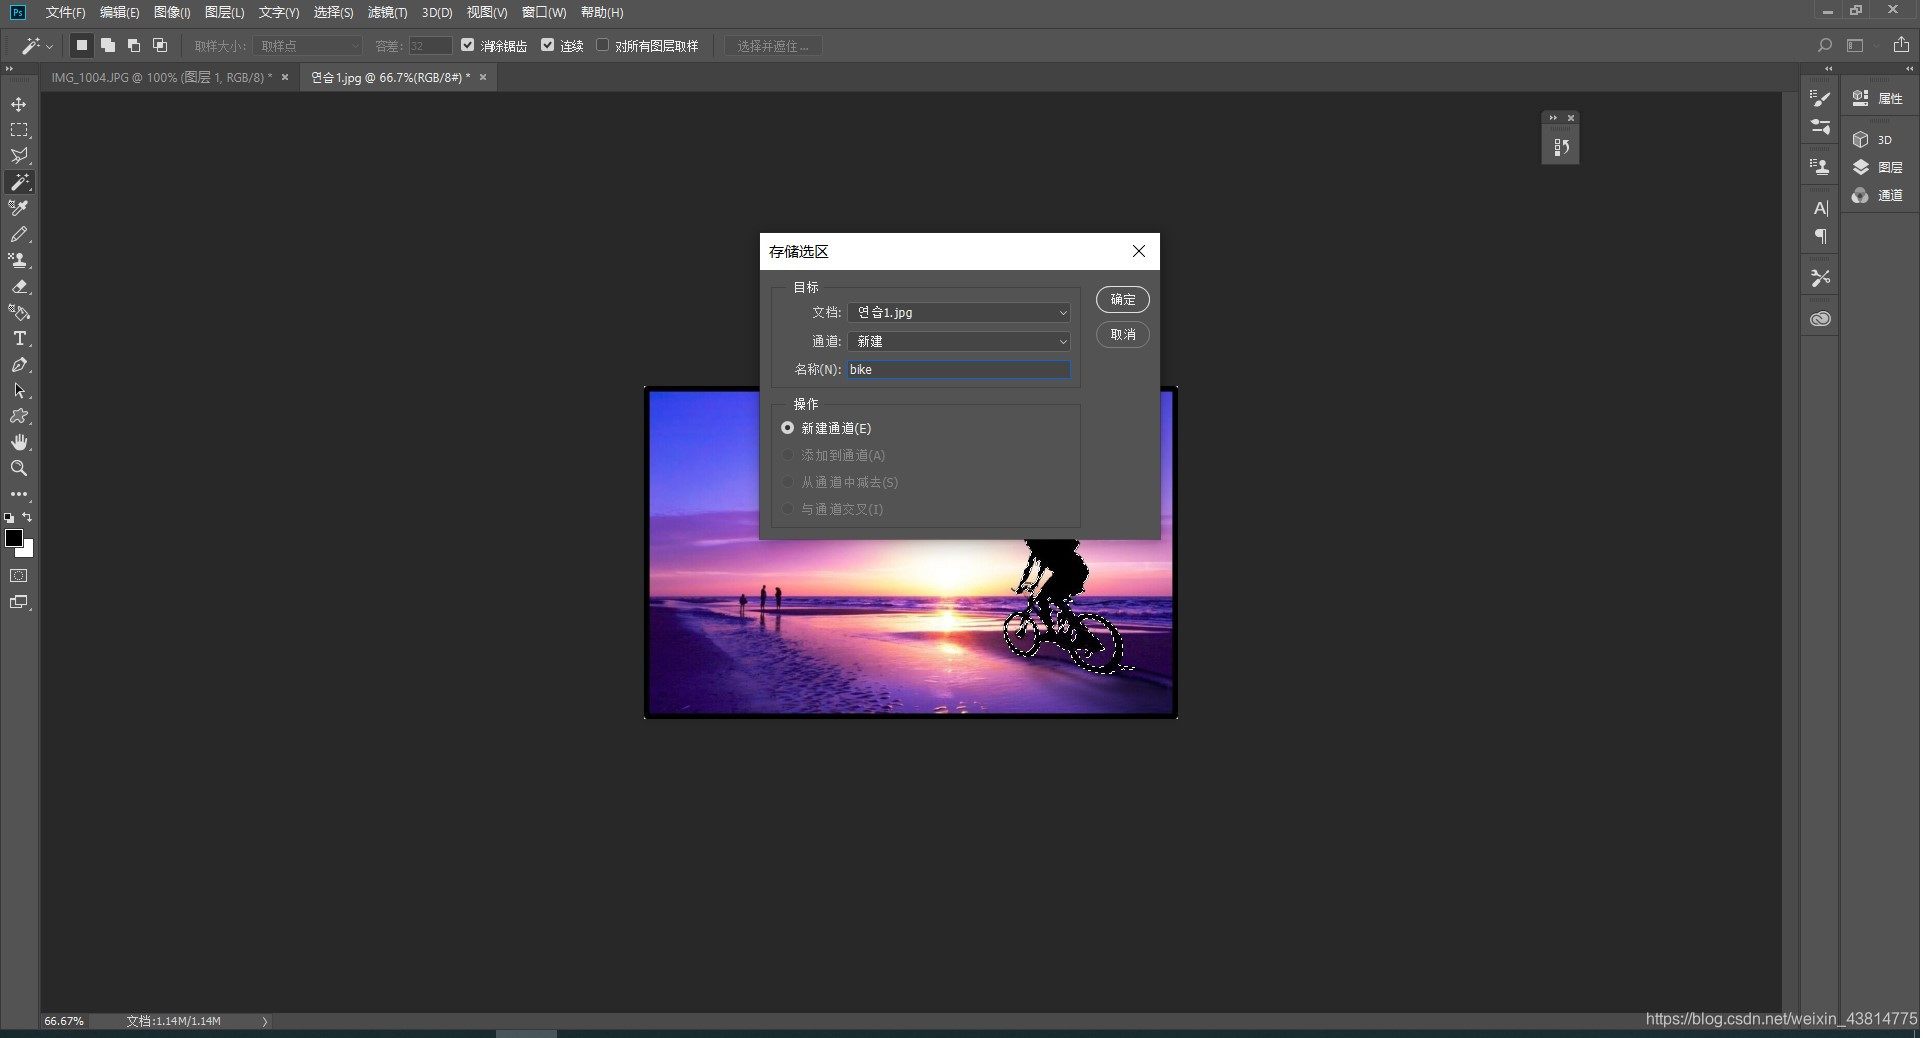Reset to default foreground/background colors

tap(9, 518)
